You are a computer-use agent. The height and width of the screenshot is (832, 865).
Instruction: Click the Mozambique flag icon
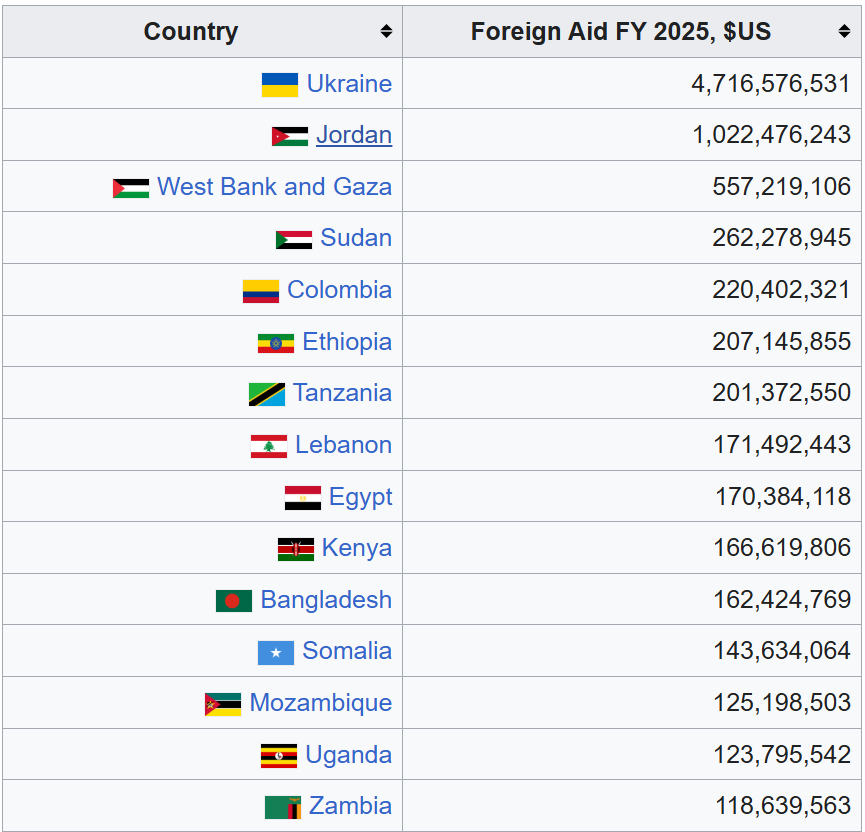tap(223, 704)
